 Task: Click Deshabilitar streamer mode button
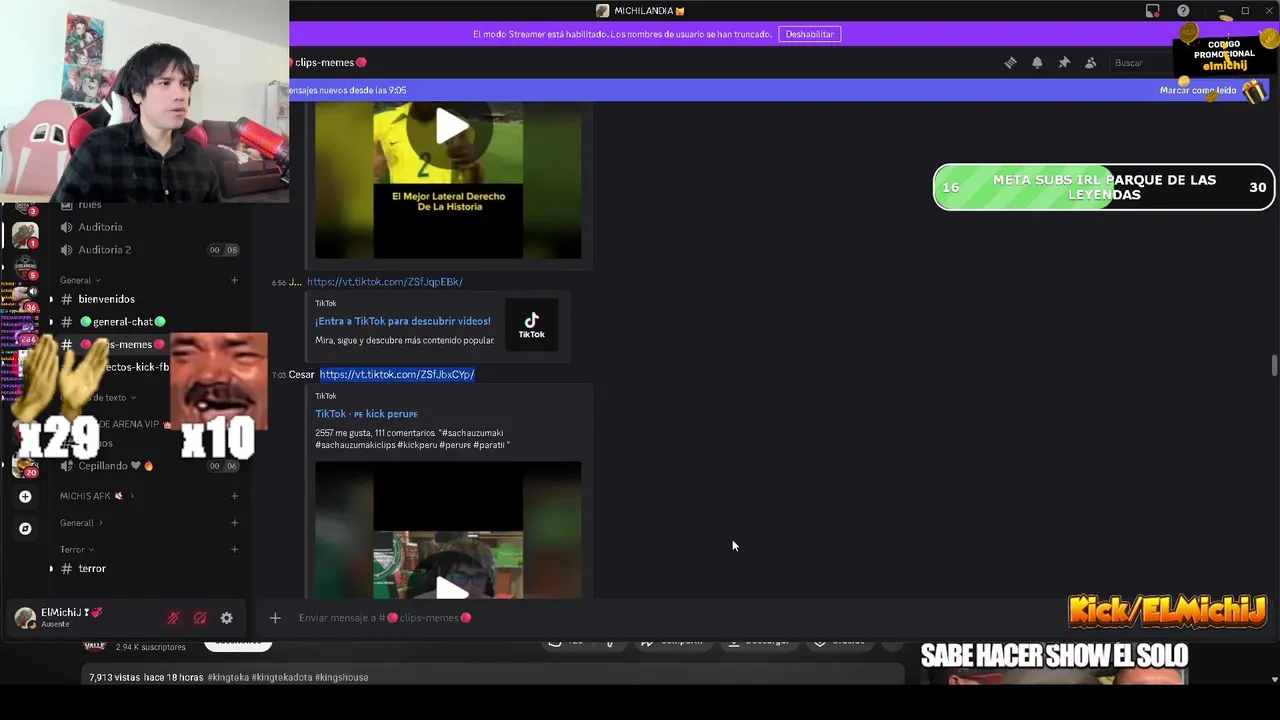tap(810, 34)
